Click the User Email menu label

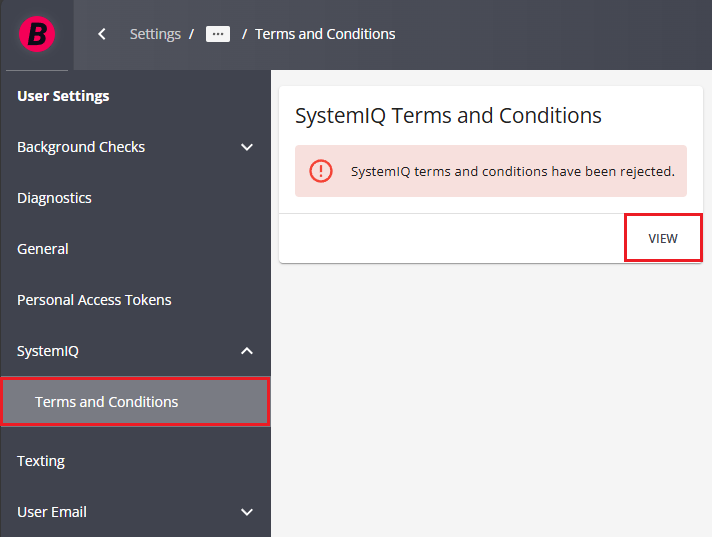click(52, 512)
